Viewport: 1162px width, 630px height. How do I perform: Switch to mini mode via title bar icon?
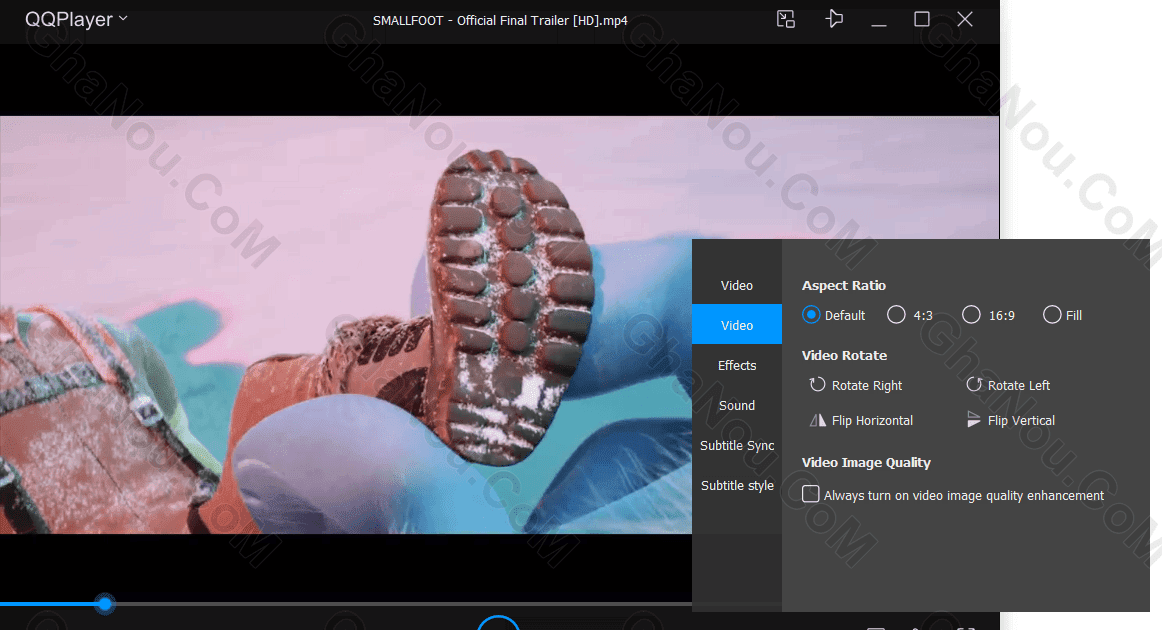(x=786, y=19)
